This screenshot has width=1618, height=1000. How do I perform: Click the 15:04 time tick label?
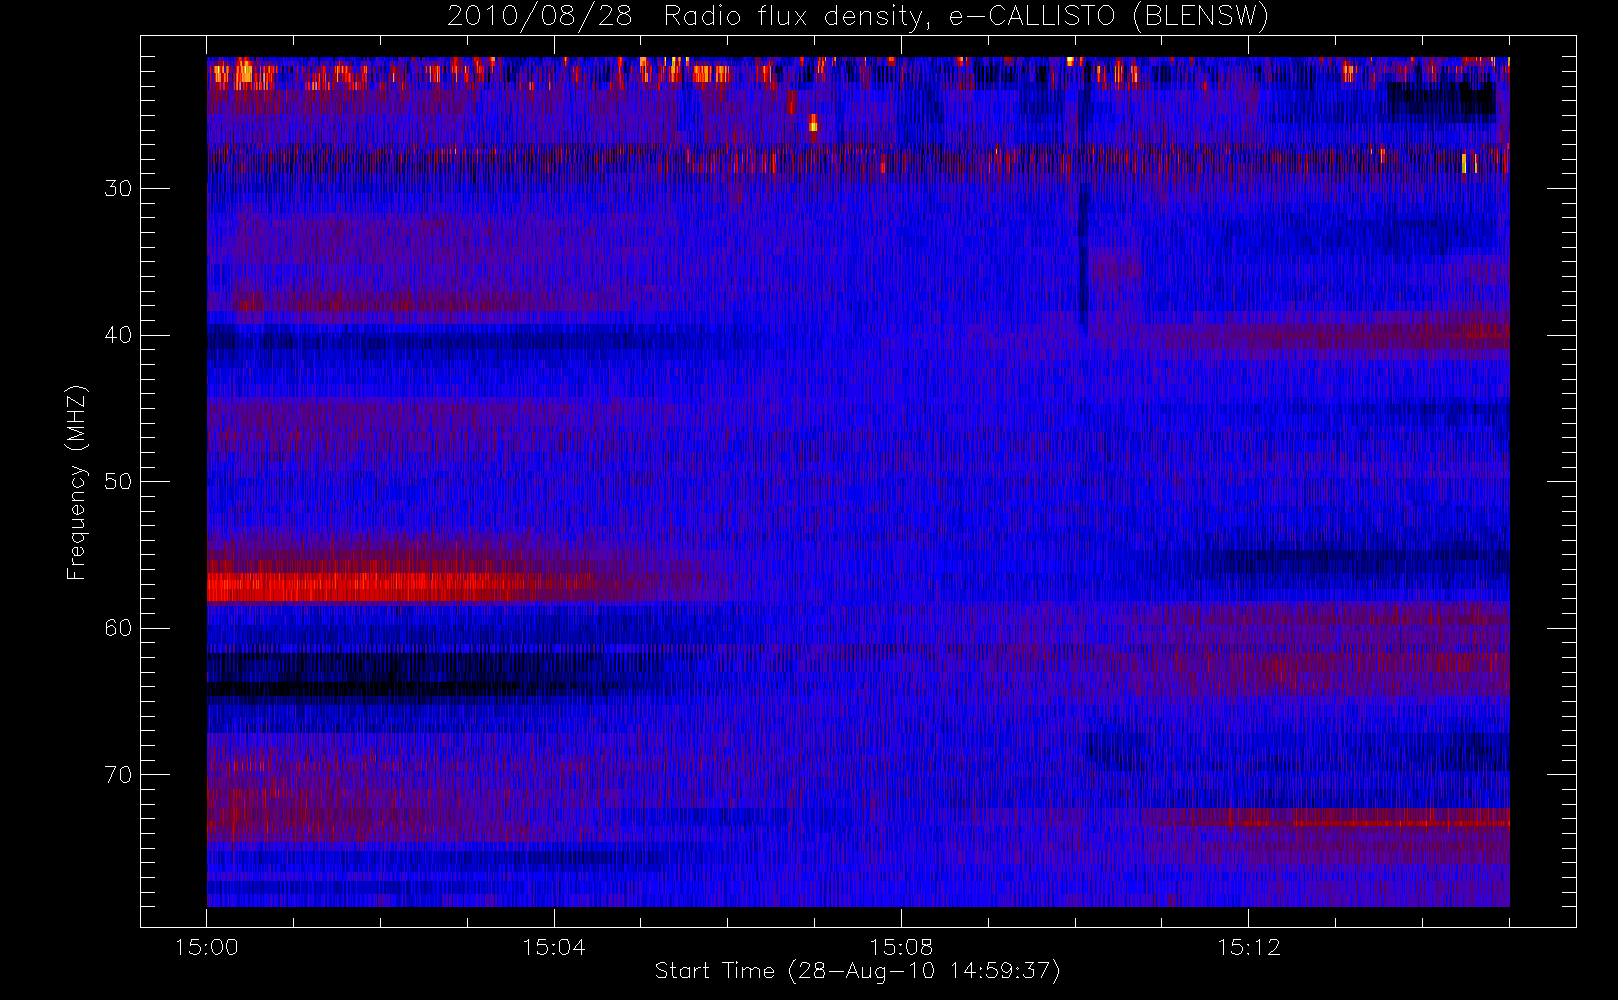(553, 947)
